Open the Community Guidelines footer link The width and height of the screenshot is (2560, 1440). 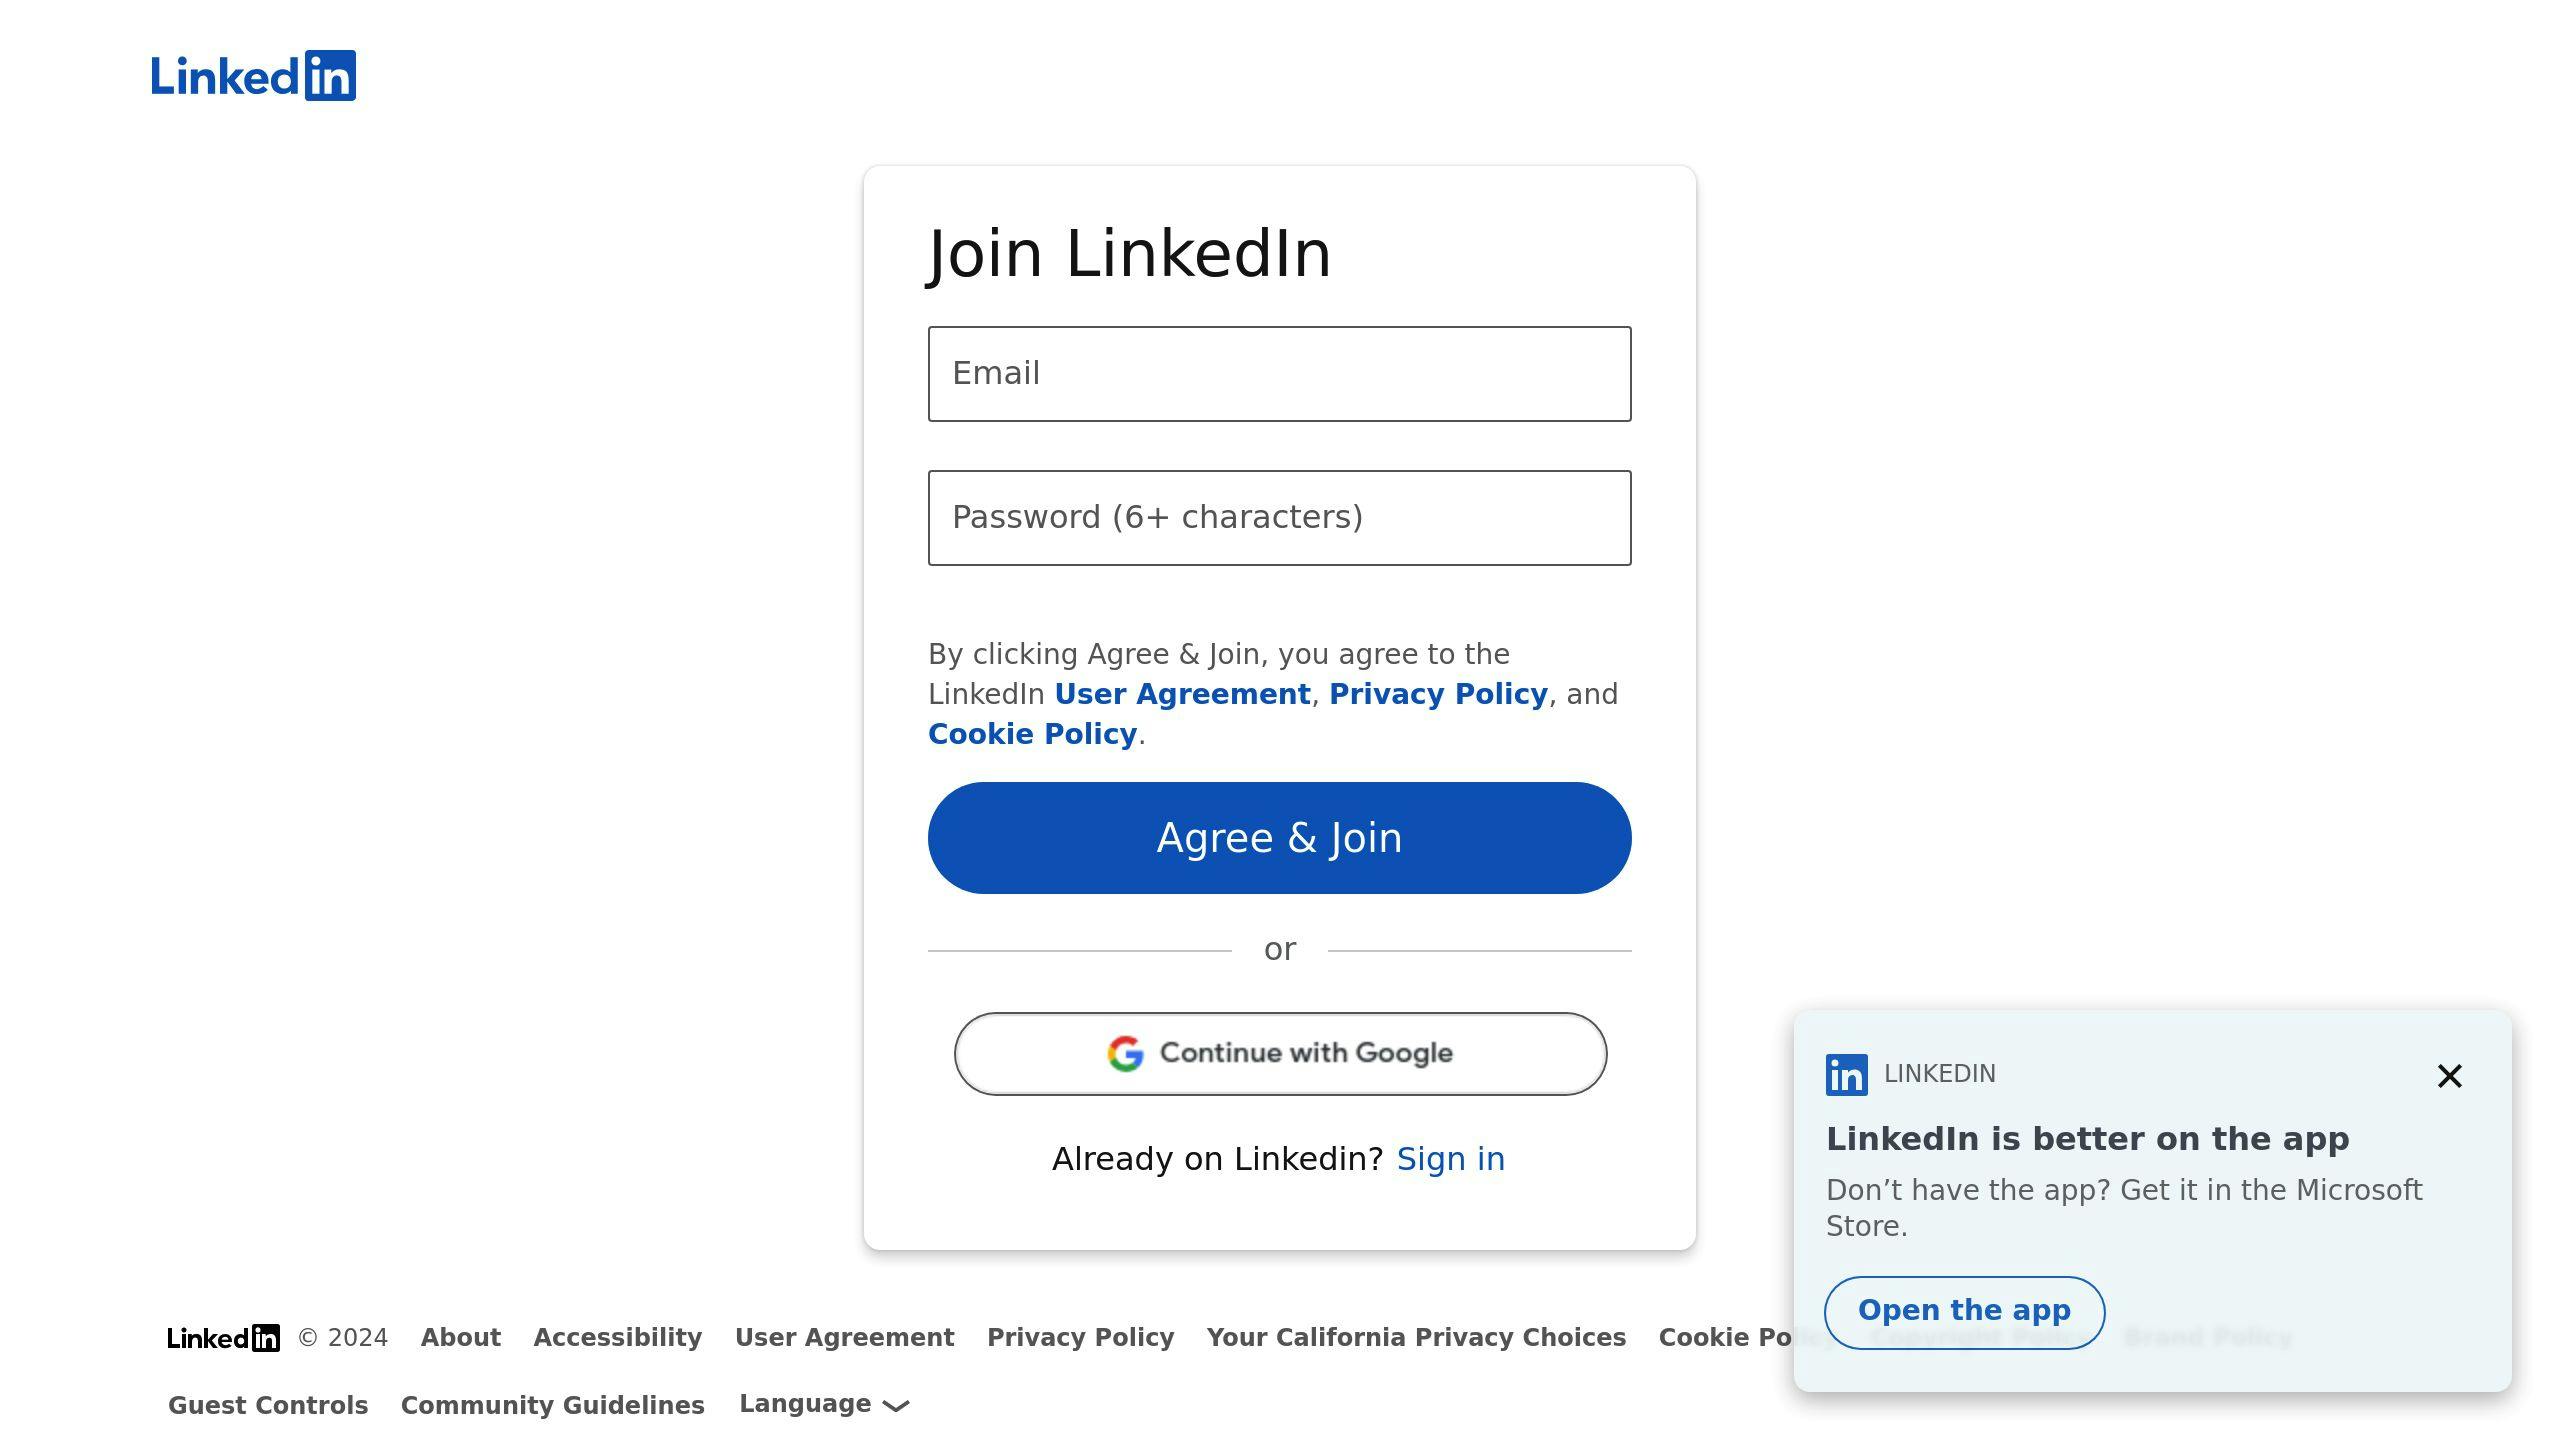553,1406
